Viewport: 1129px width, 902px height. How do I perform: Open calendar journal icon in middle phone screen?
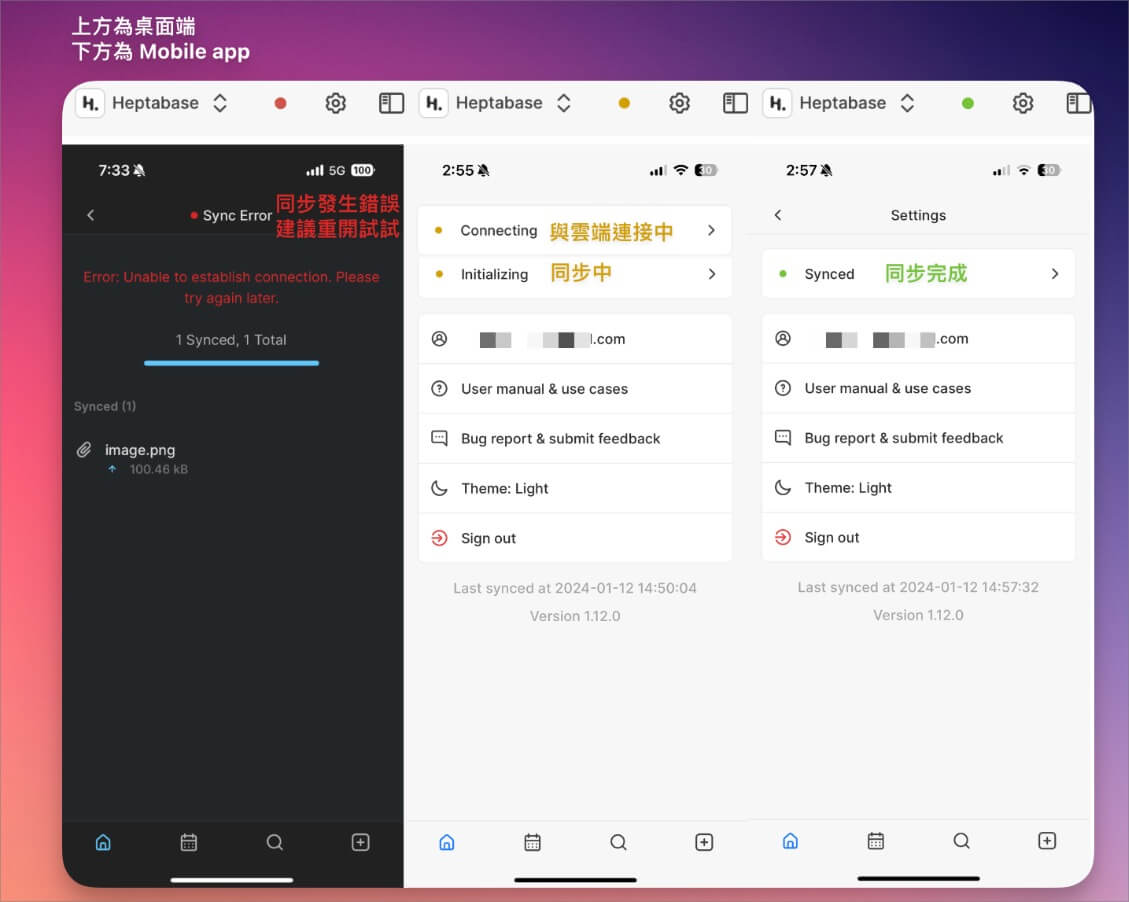click(x=532, y=843)
